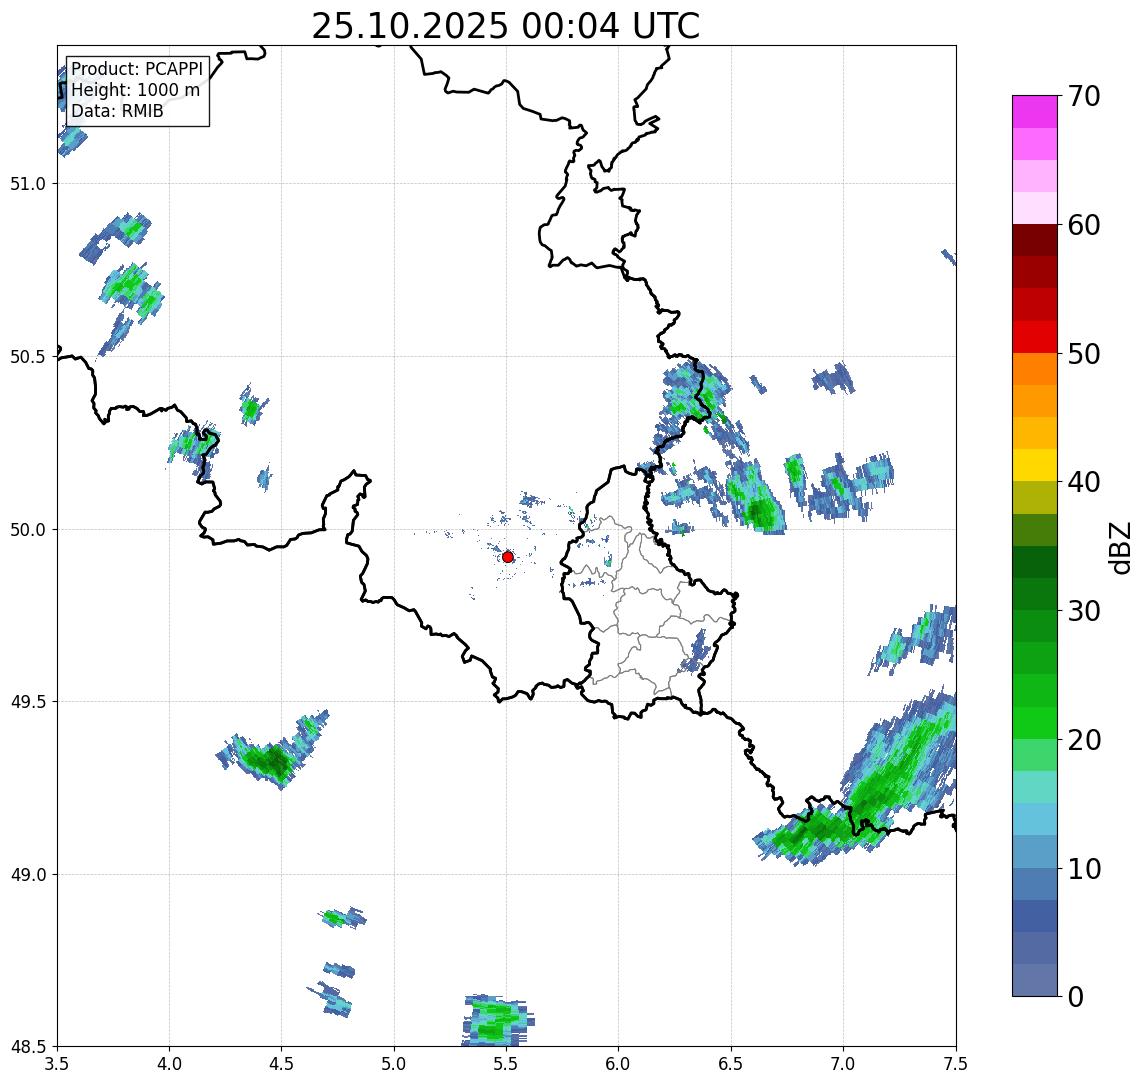Click the longitude axis label 5.5
The width and height of the screenshot is (1145, 1084).
[507, 1064]
